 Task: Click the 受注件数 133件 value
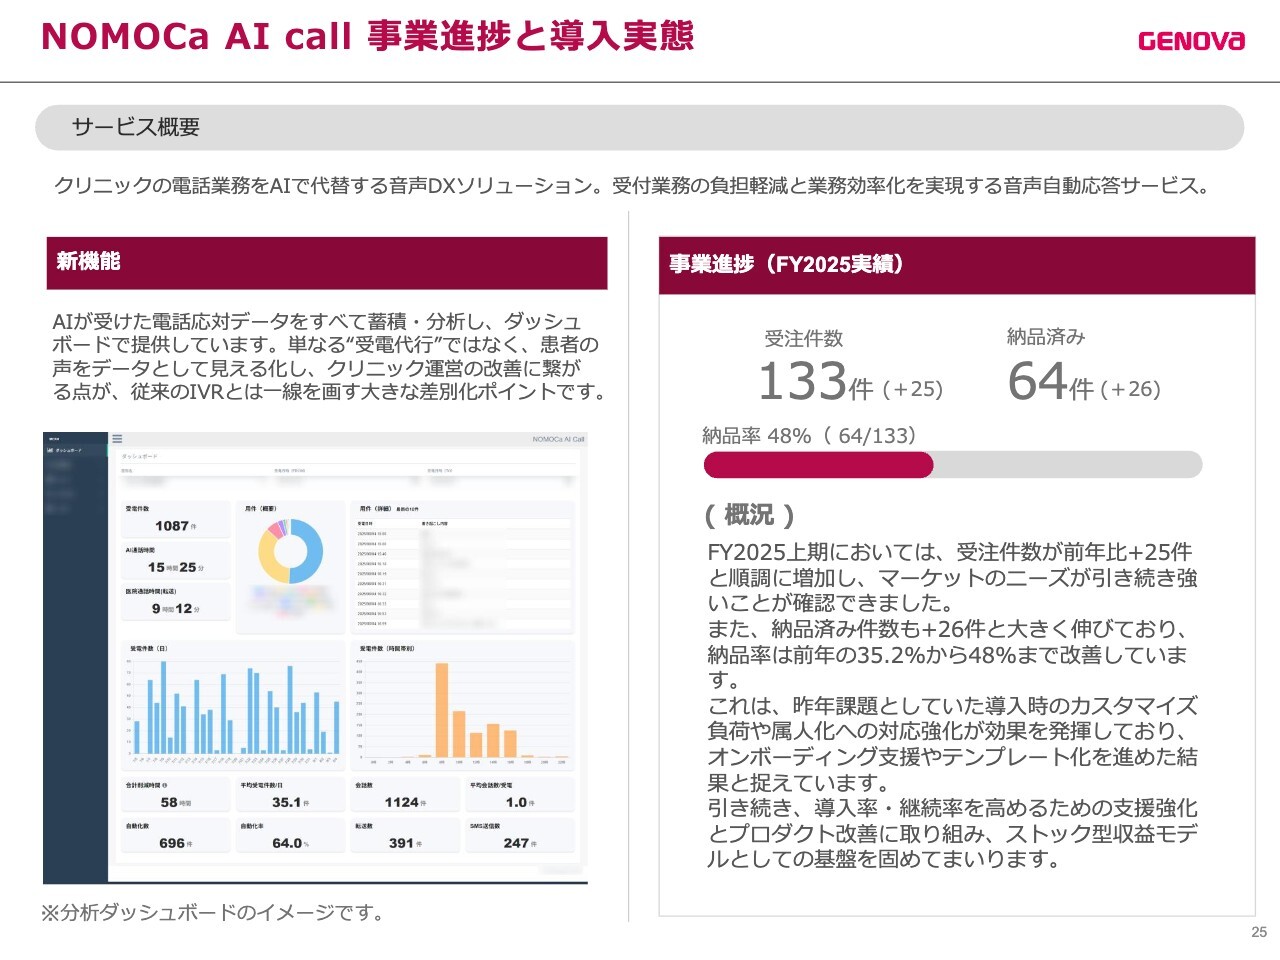815,382
